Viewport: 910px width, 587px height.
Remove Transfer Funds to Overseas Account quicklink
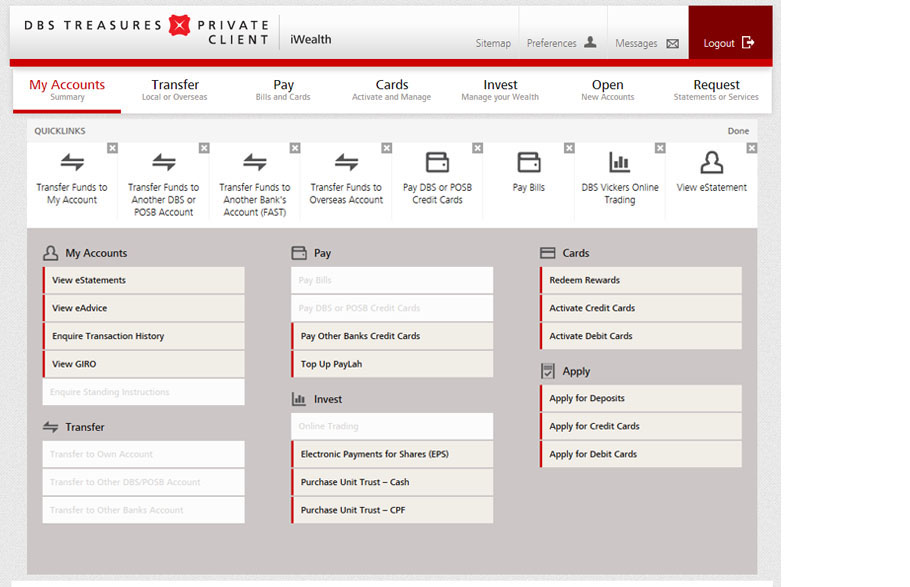tap(387, 148)
